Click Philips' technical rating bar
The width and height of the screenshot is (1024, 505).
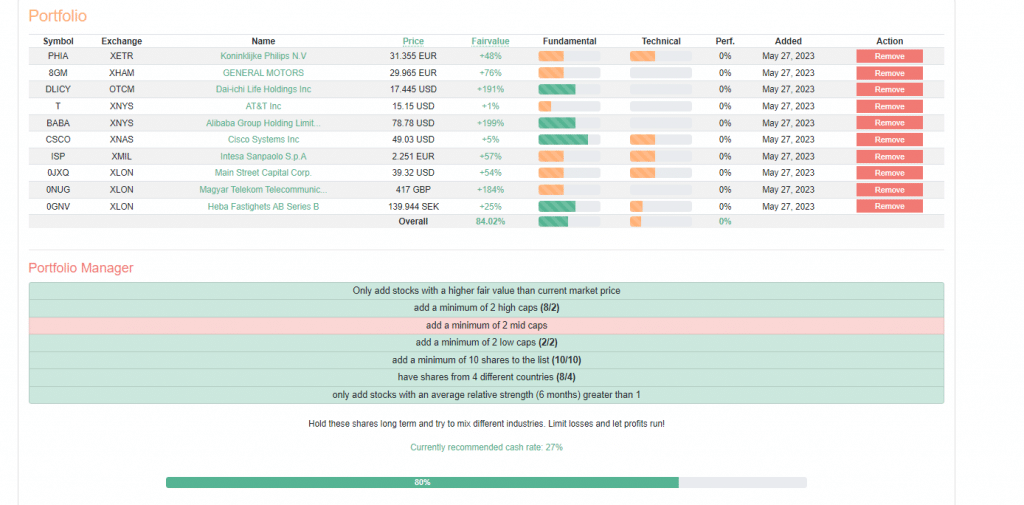(x=660, y=56)
